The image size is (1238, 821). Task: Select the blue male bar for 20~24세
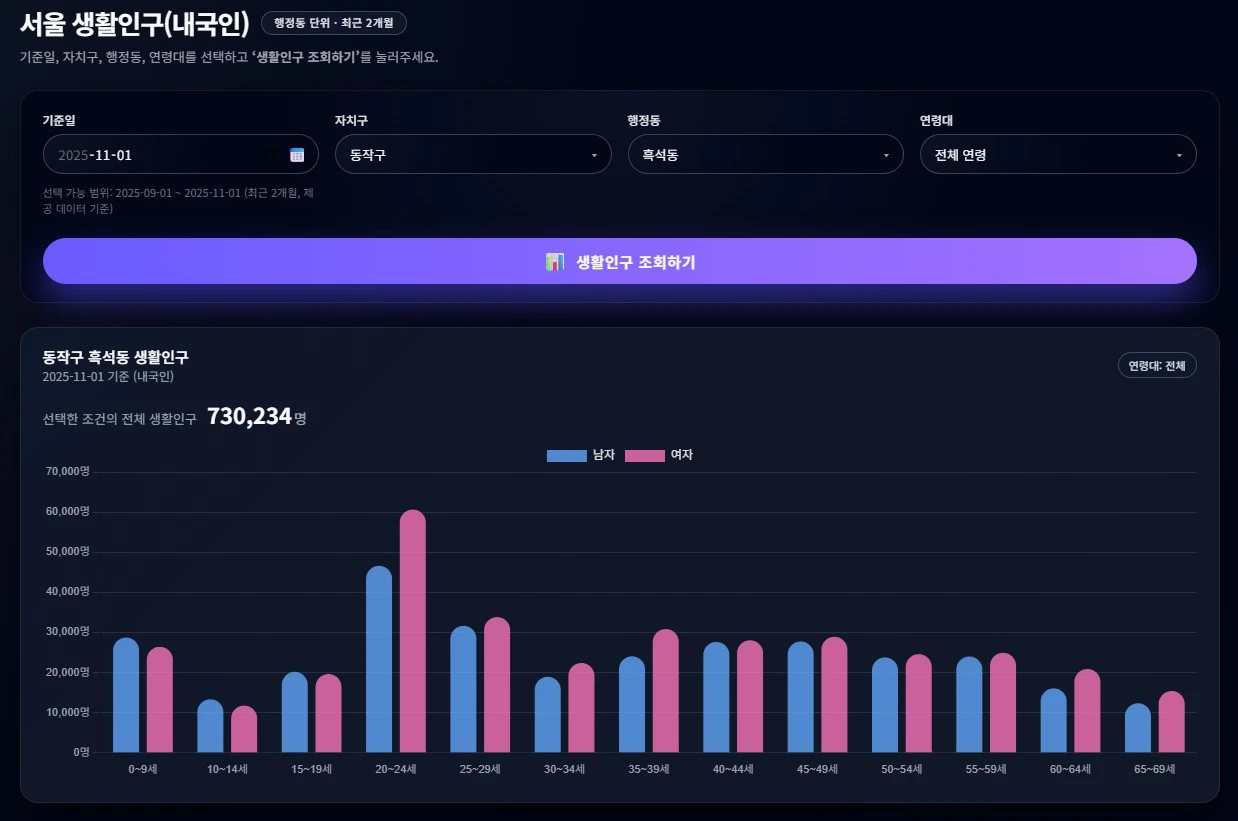click(379, 660)
